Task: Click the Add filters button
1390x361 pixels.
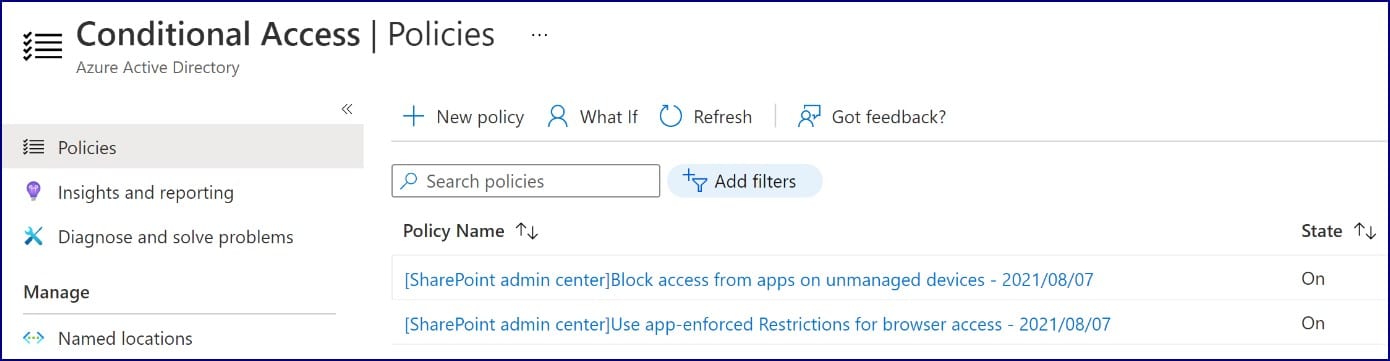Action: click(x=744, y=181)
